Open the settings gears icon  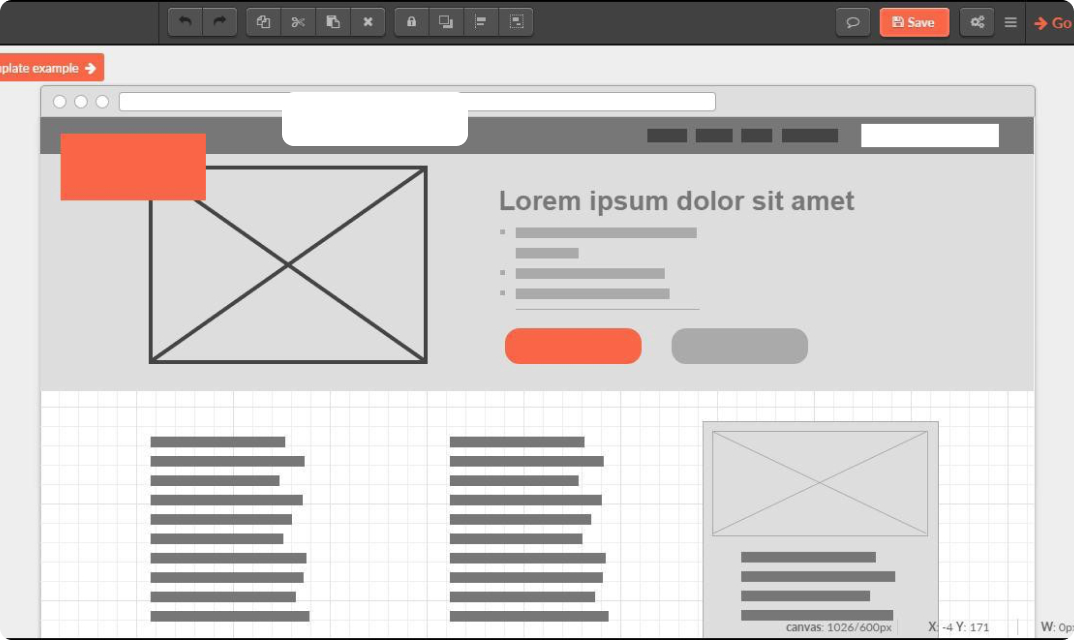click(977, 22)
